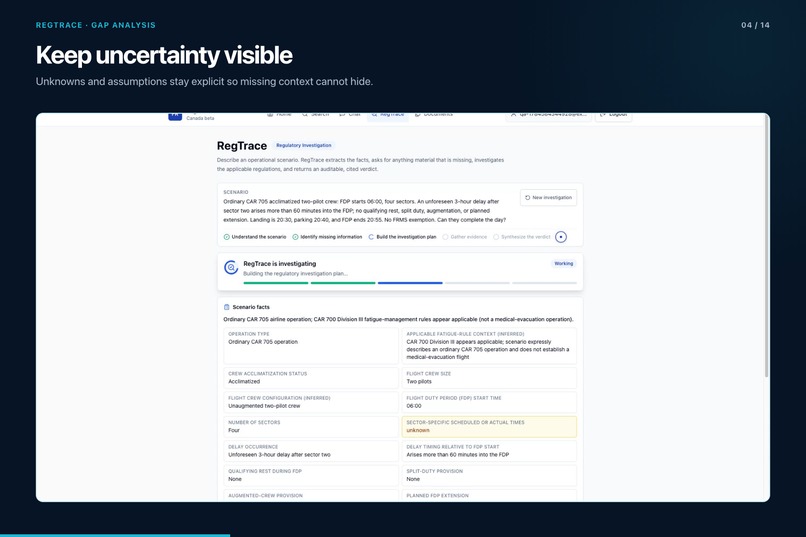Select the Flight Crew Size Two pilots card
Image resolution: width=806 pixels, height=537 pixels.
tap(489, 378)
